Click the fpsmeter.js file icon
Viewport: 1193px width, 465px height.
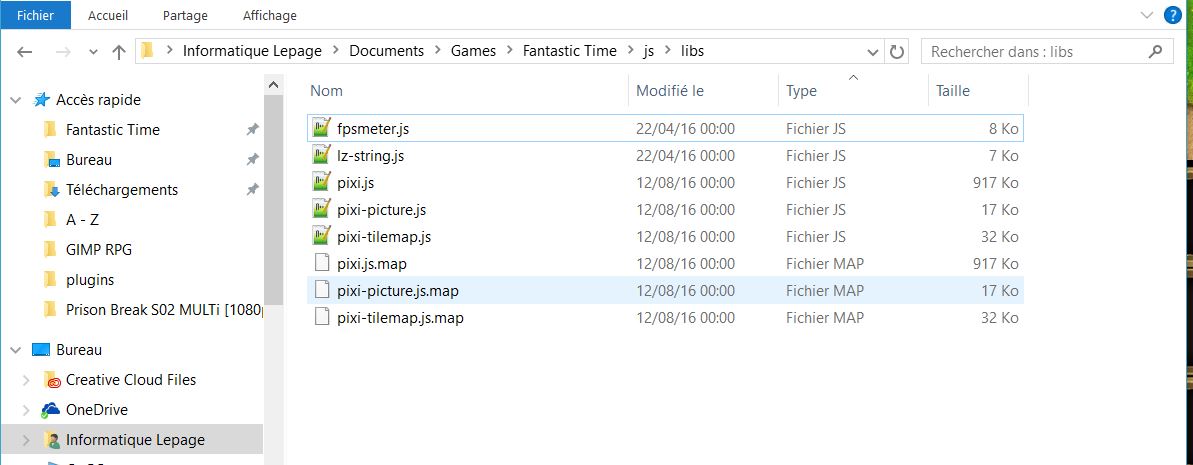[322, 129]
